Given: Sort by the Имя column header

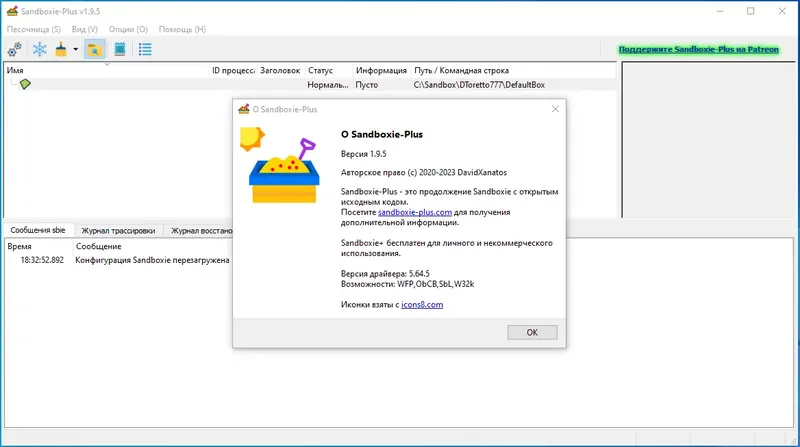Looking at the screenshot, I should click(x=107, y=70).
